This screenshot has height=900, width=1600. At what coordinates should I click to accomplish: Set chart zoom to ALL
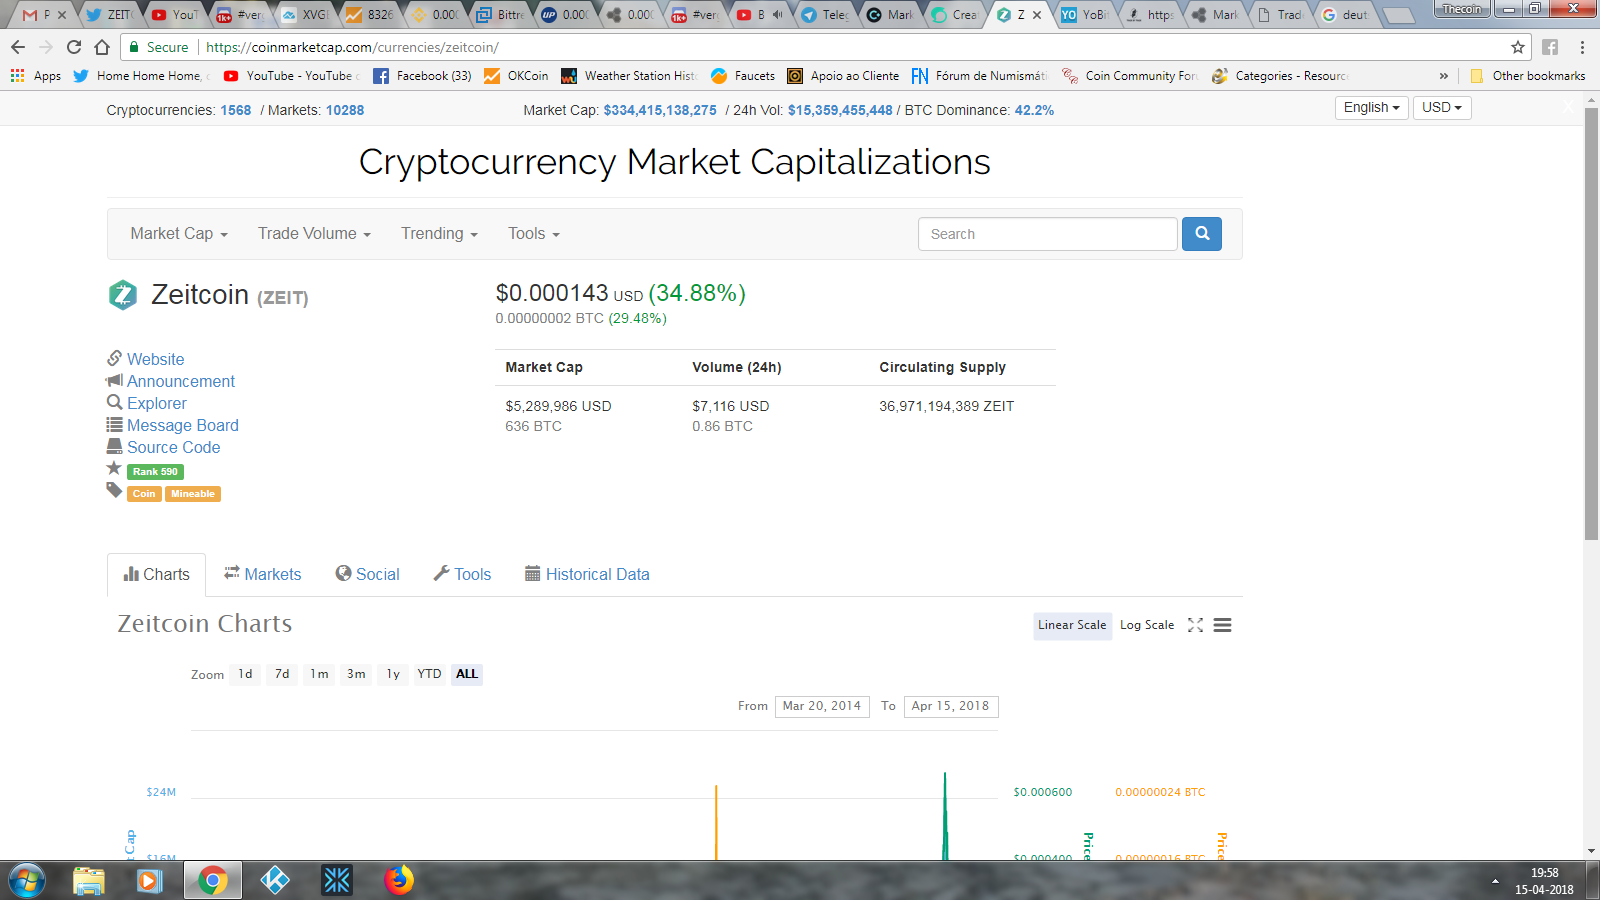point(467,674)
